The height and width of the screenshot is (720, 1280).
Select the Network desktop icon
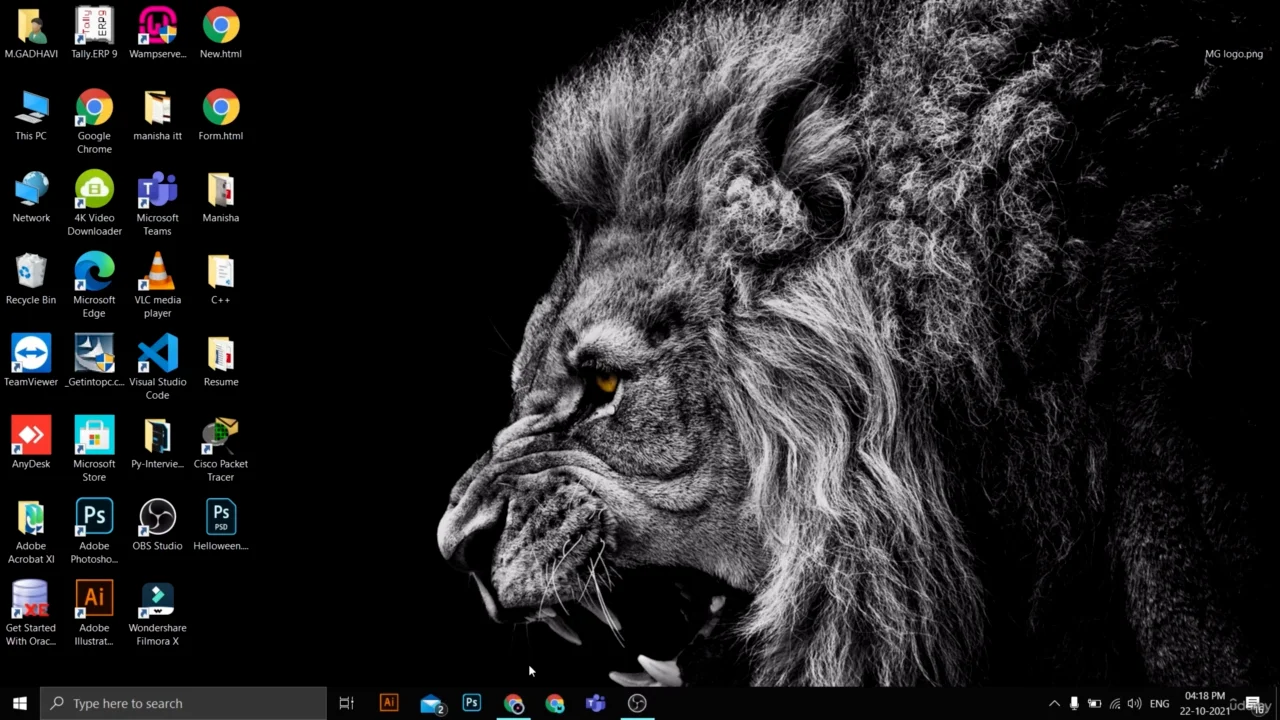pyautogui.click(x=31, y=197)
